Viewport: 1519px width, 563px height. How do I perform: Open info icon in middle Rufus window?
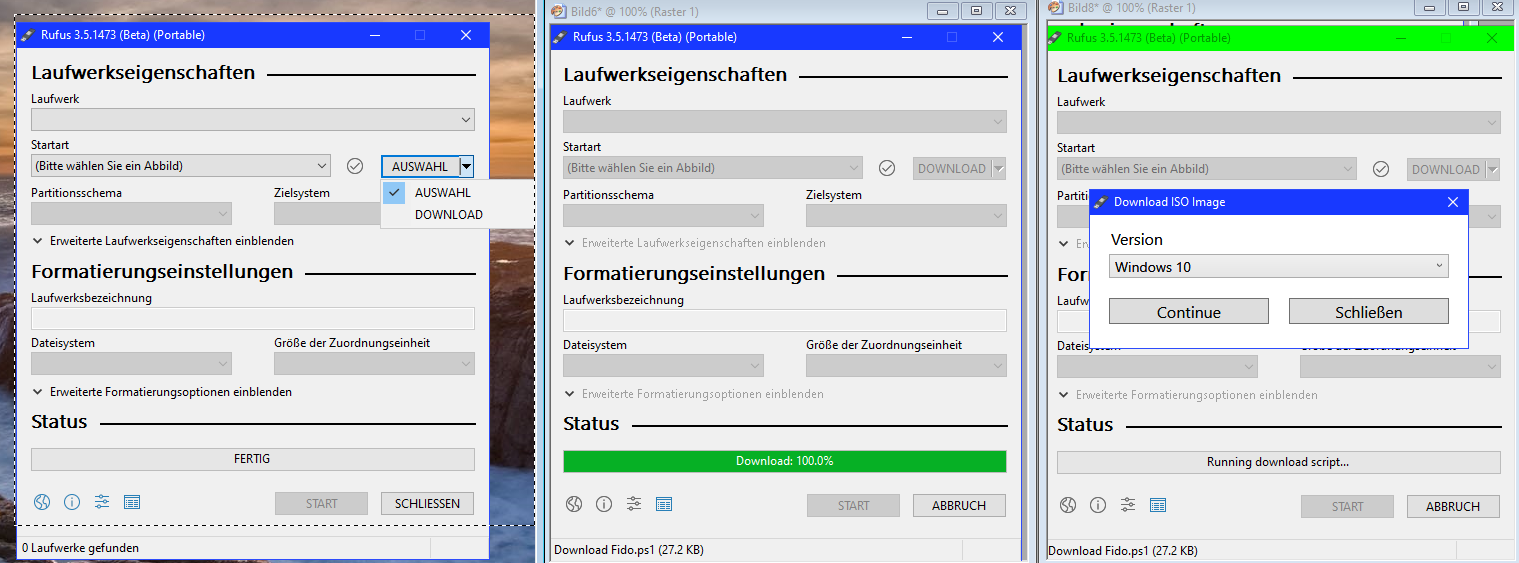click(x=604, y=505)
